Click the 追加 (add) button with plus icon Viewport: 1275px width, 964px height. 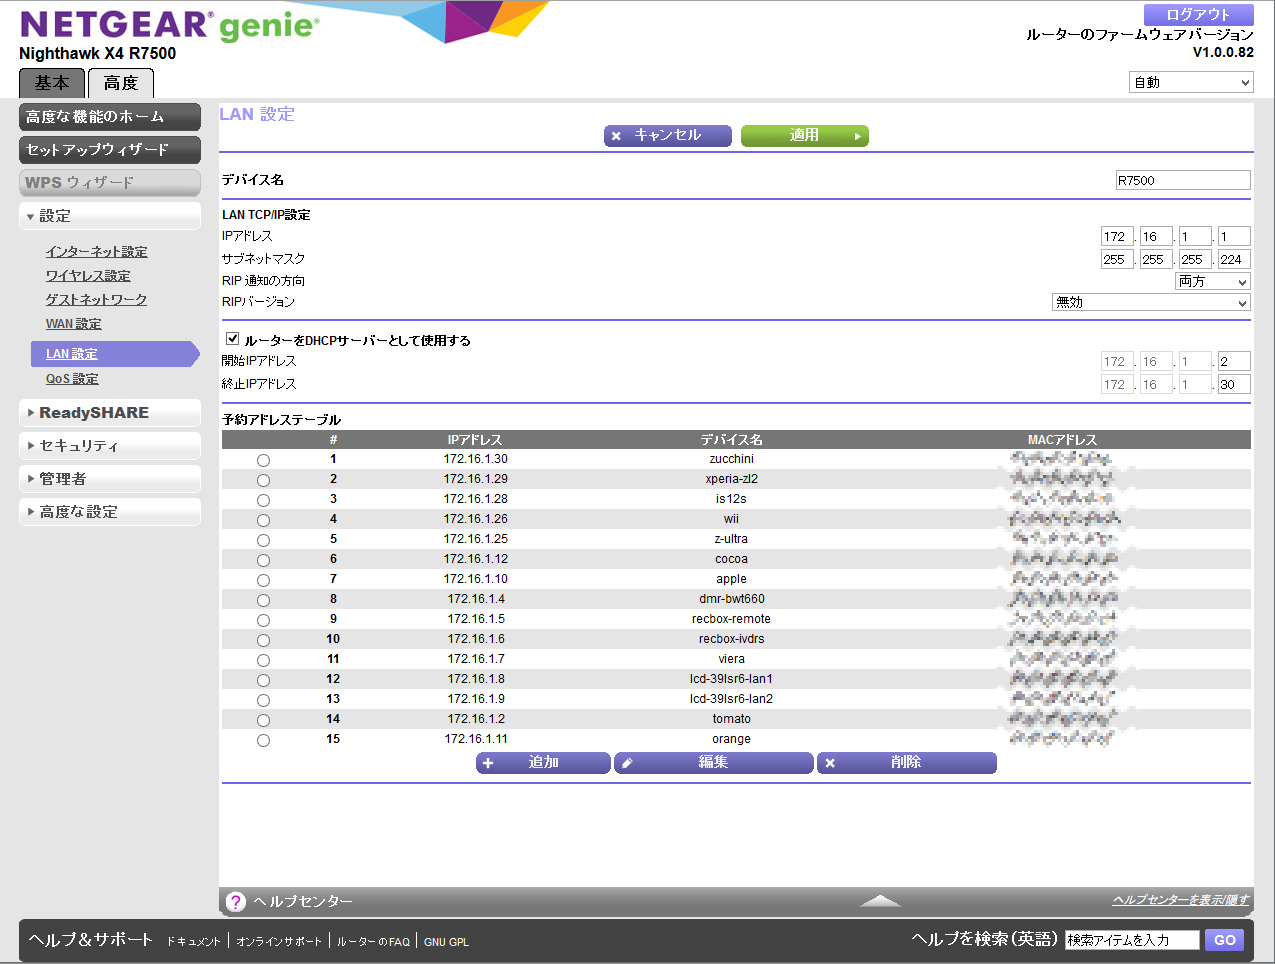(543, 763)
